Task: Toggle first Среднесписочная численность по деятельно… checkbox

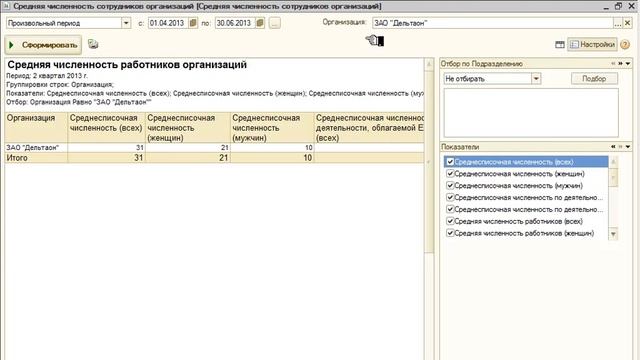Action: coord(450,197)
